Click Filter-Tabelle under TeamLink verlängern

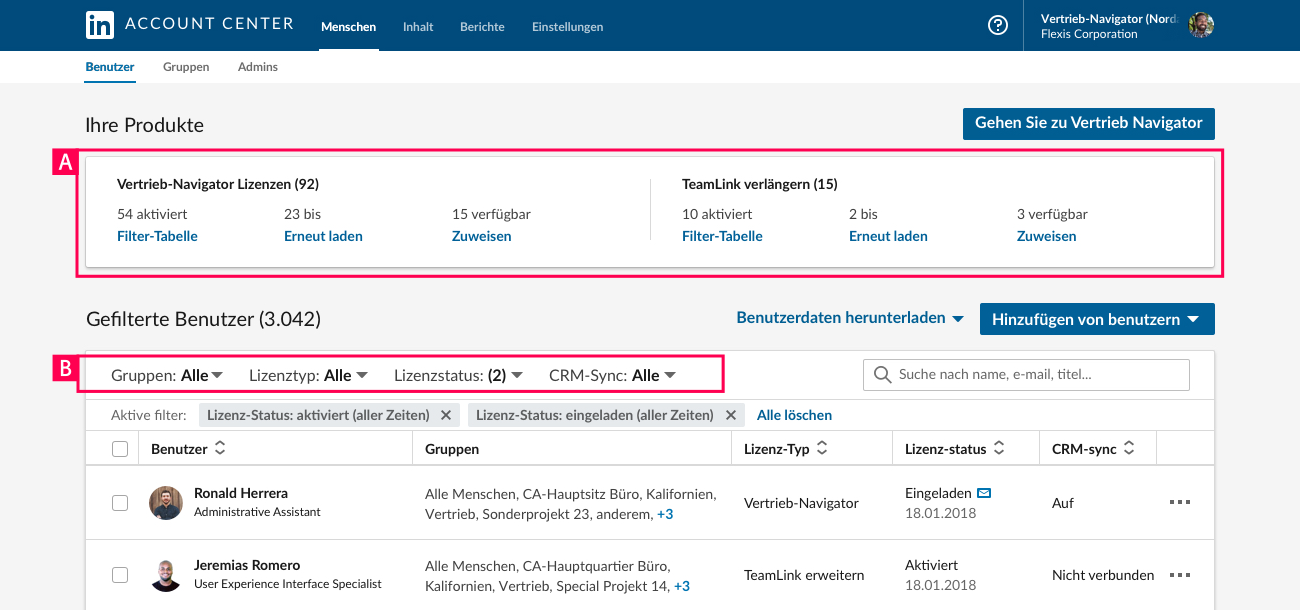[x=722, y=236]
